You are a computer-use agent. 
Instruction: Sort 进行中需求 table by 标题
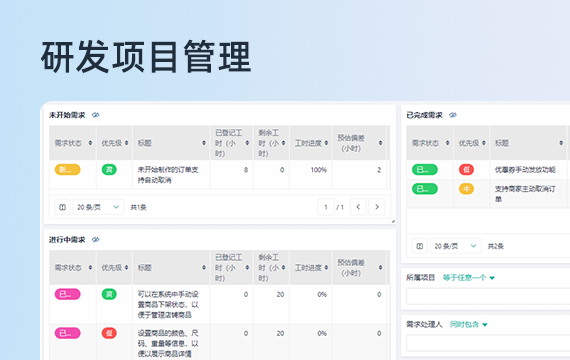tap(204, 268)
